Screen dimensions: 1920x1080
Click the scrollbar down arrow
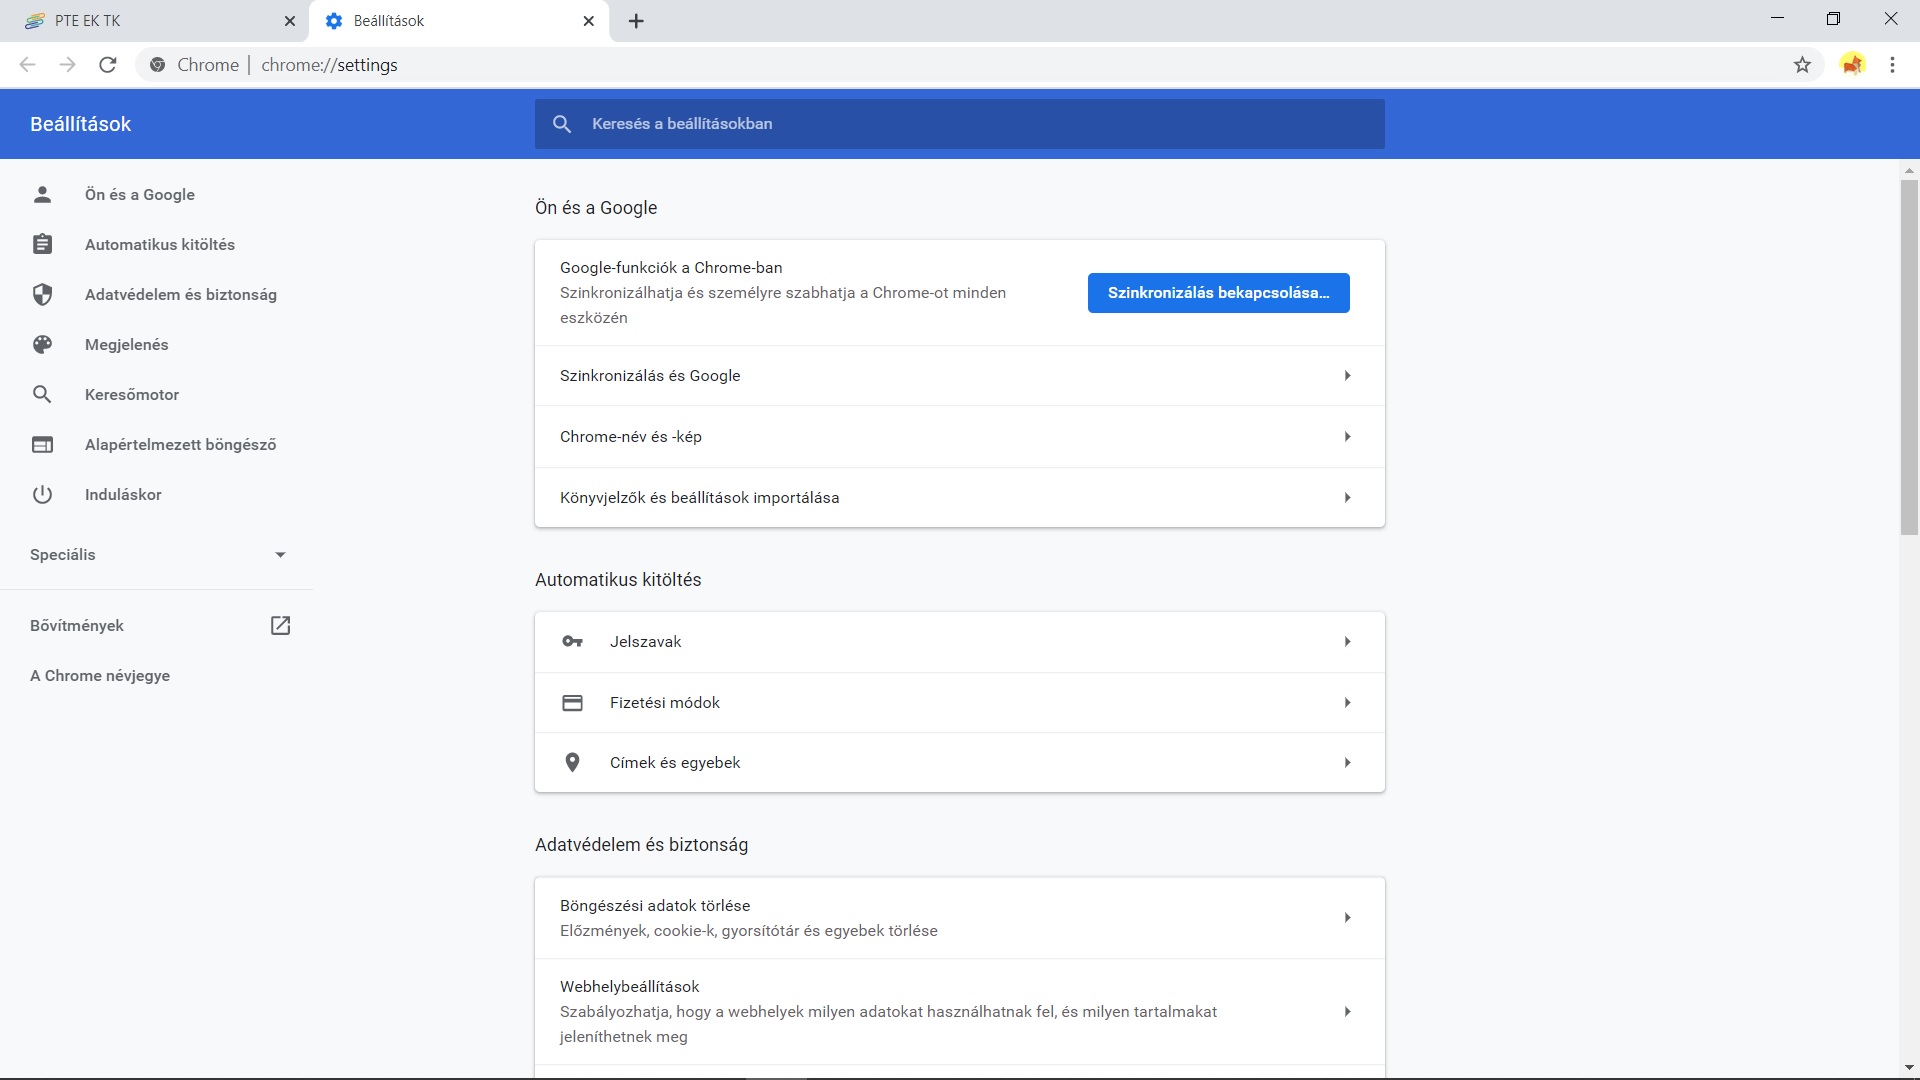[x=1909, y=1068]
